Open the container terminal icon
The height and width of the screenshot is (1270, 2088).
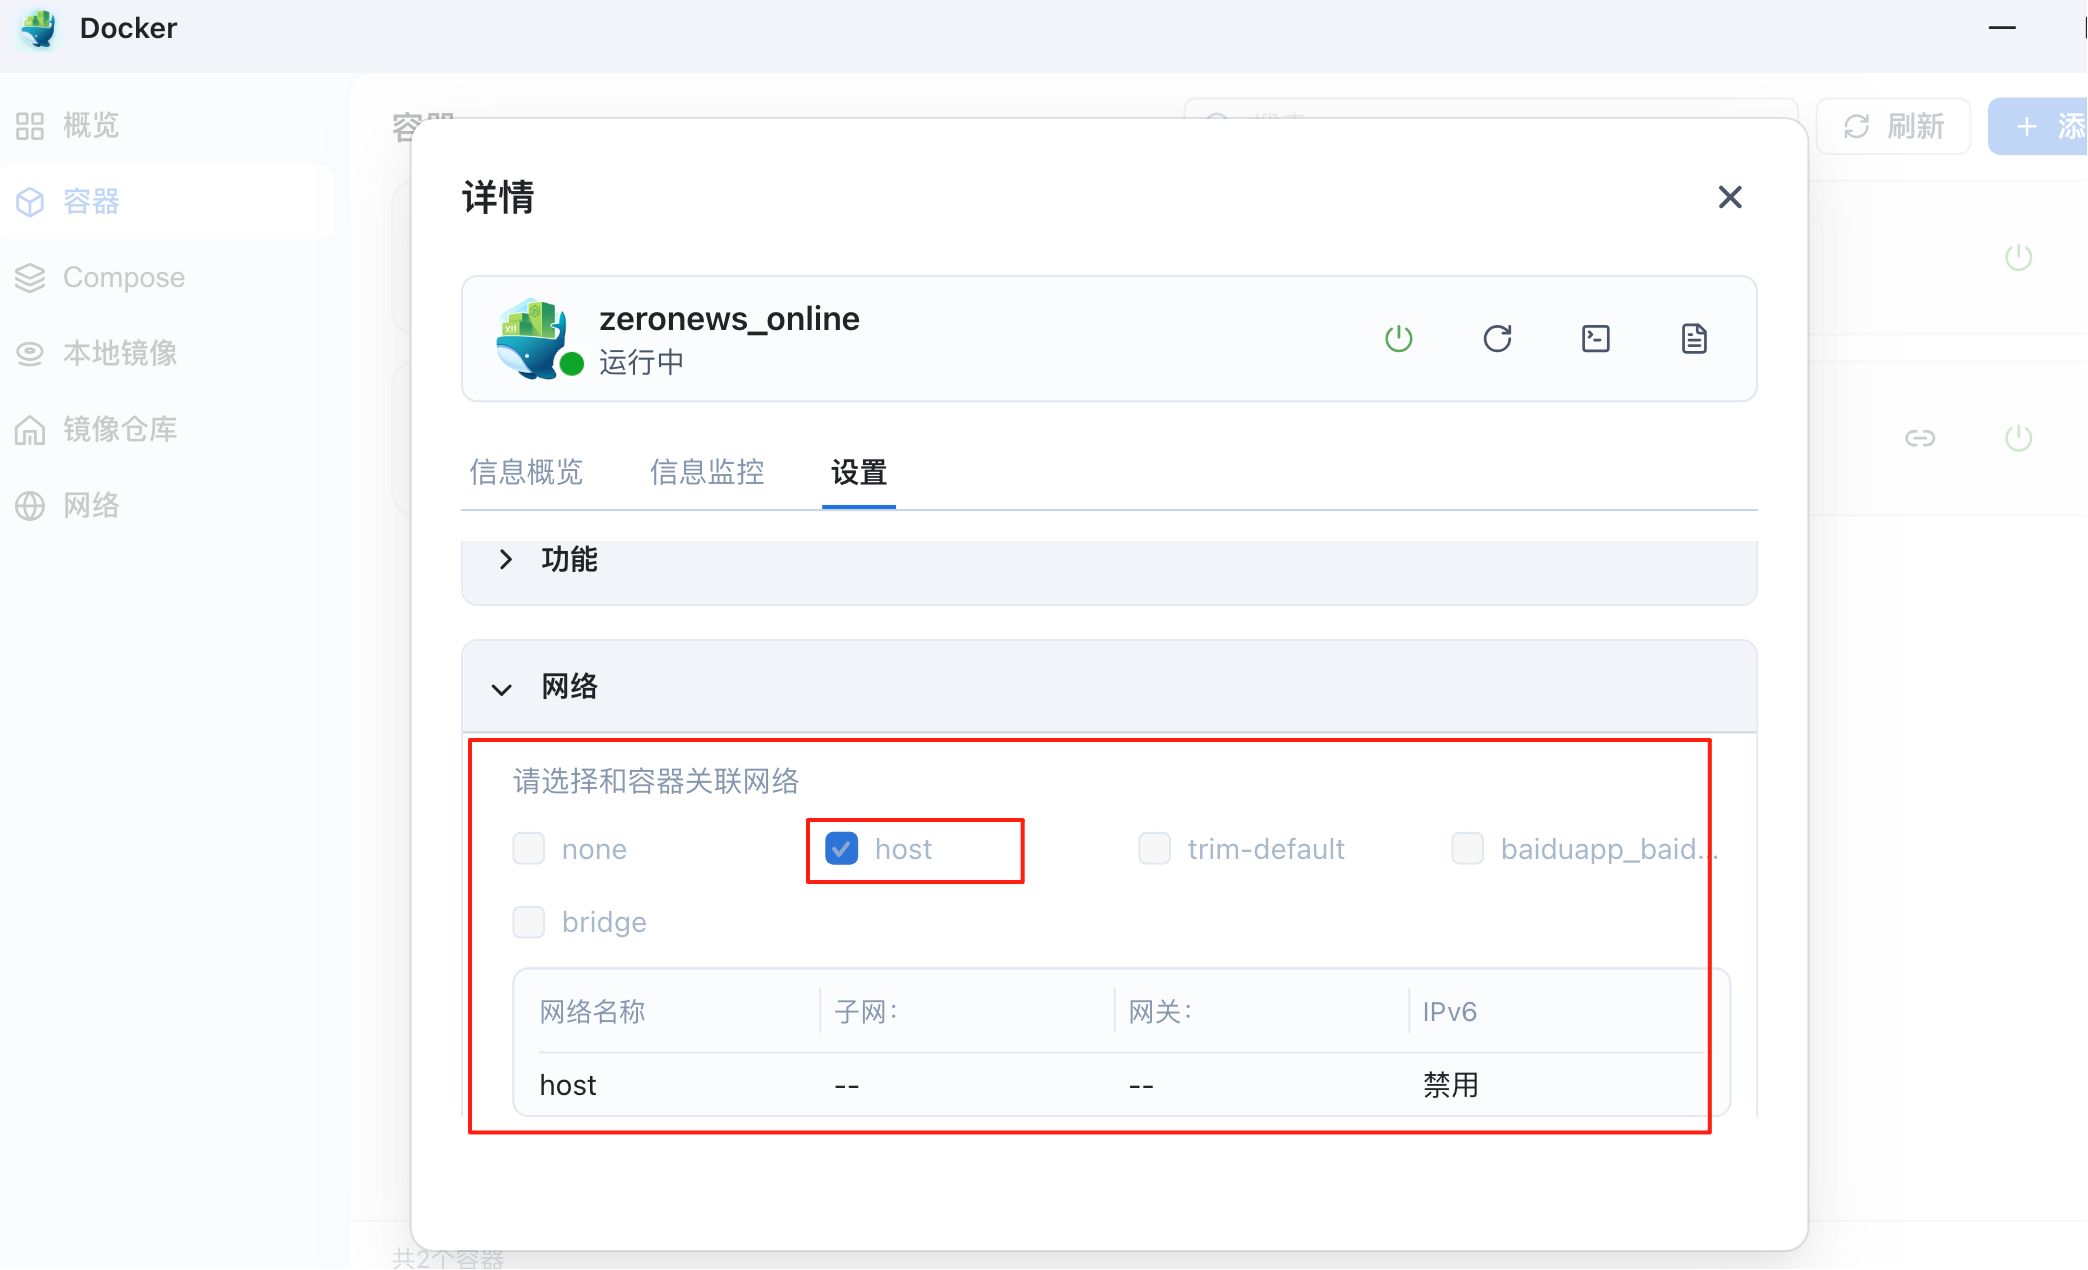(1595, 339)
